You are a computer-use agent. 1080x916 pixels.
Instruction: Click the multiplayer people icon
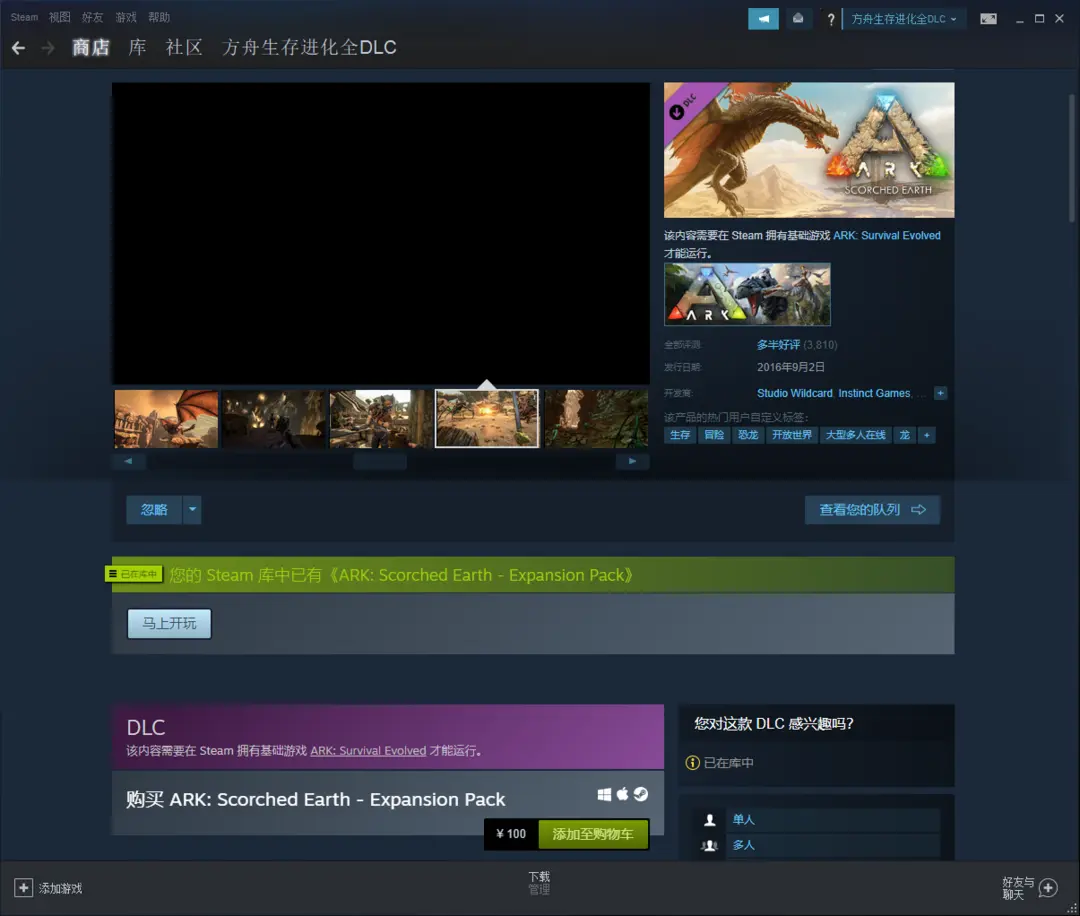pos(709,845)
